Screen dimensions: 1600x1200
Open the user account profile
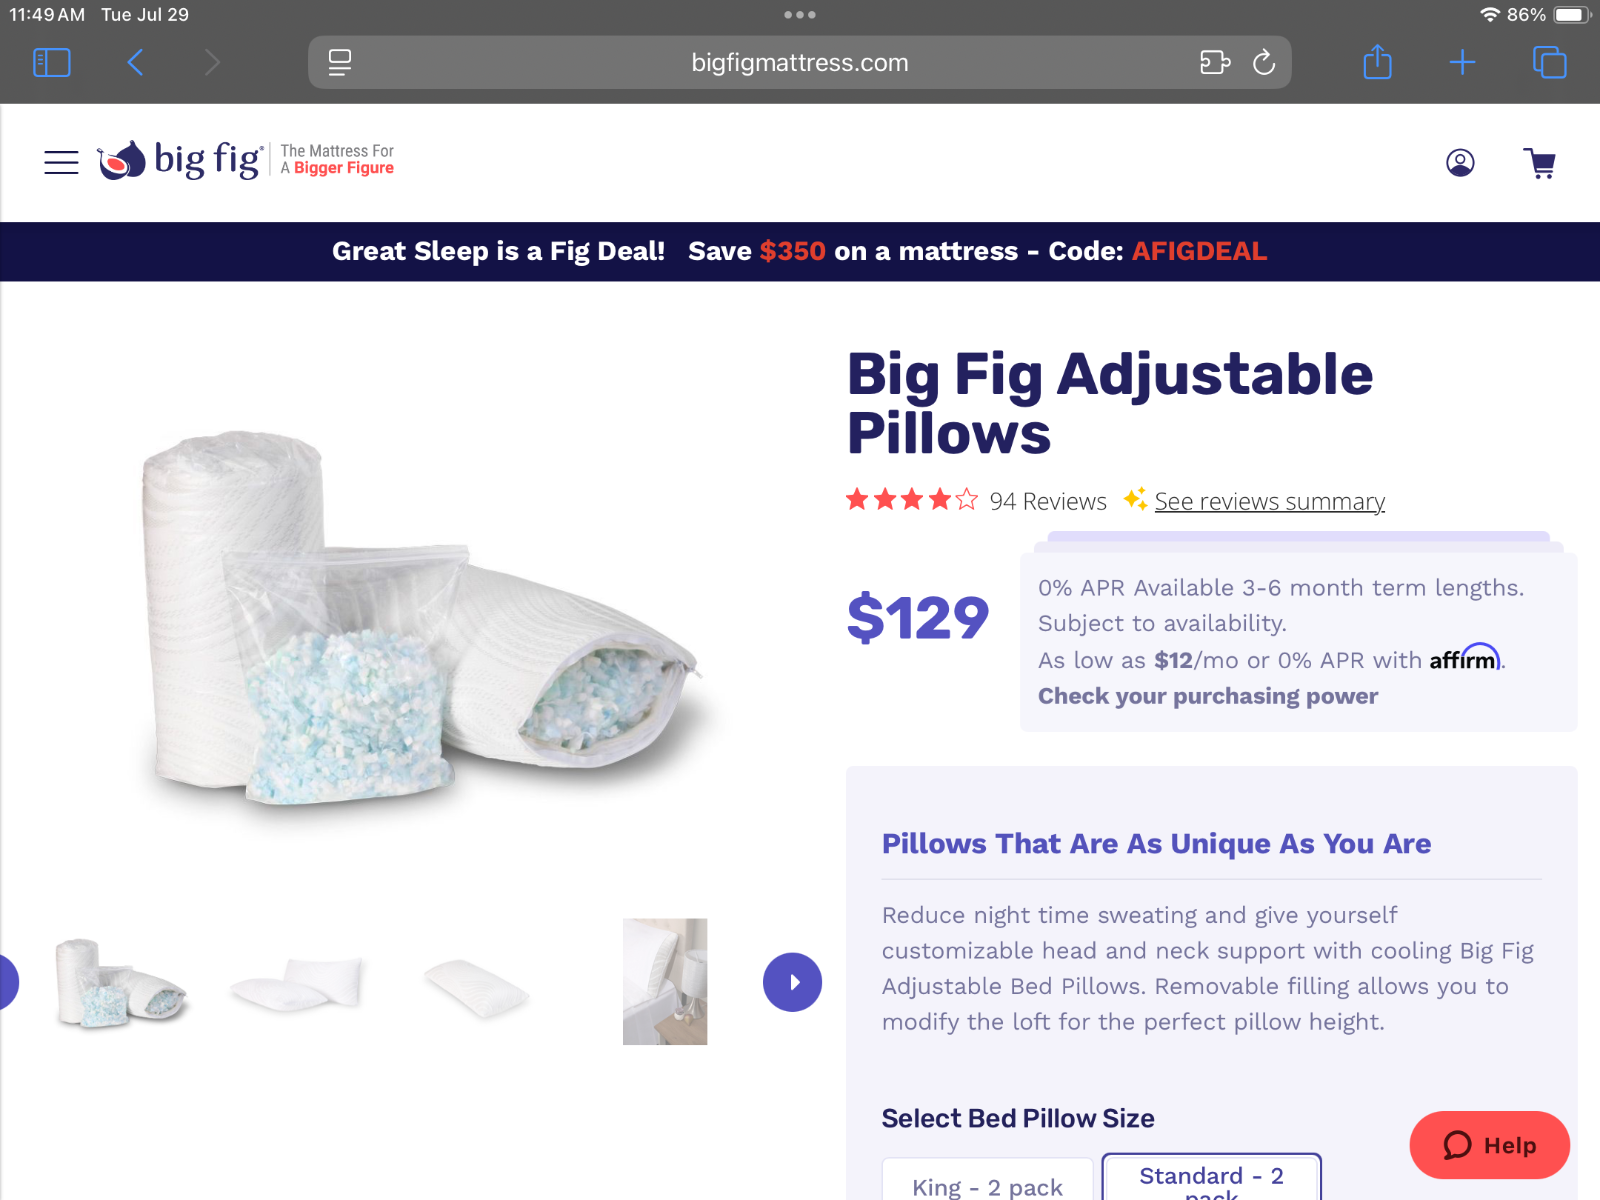tap(1460, 162)
